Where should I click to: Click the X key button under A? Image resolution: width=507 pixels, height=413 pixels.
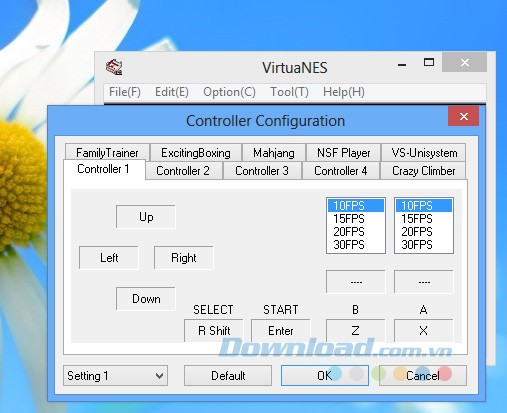point(424,331)
